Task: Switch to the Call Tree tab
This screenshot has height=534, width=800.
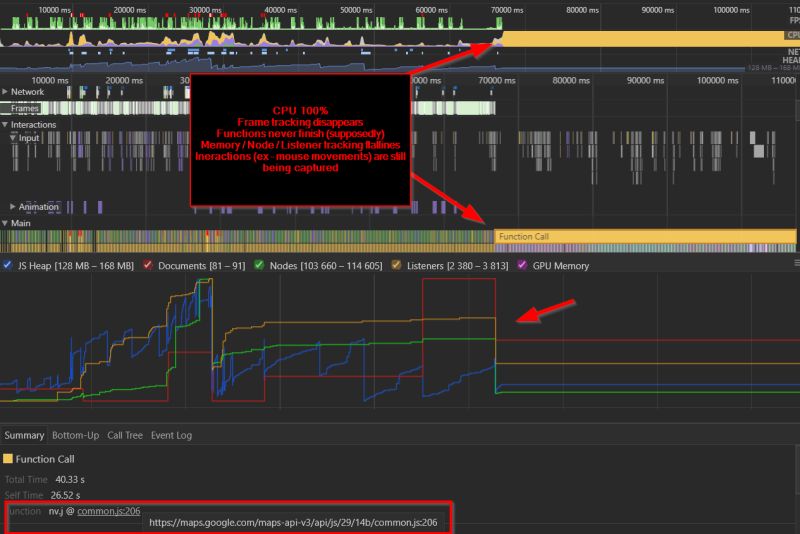Action: (125, 435)
